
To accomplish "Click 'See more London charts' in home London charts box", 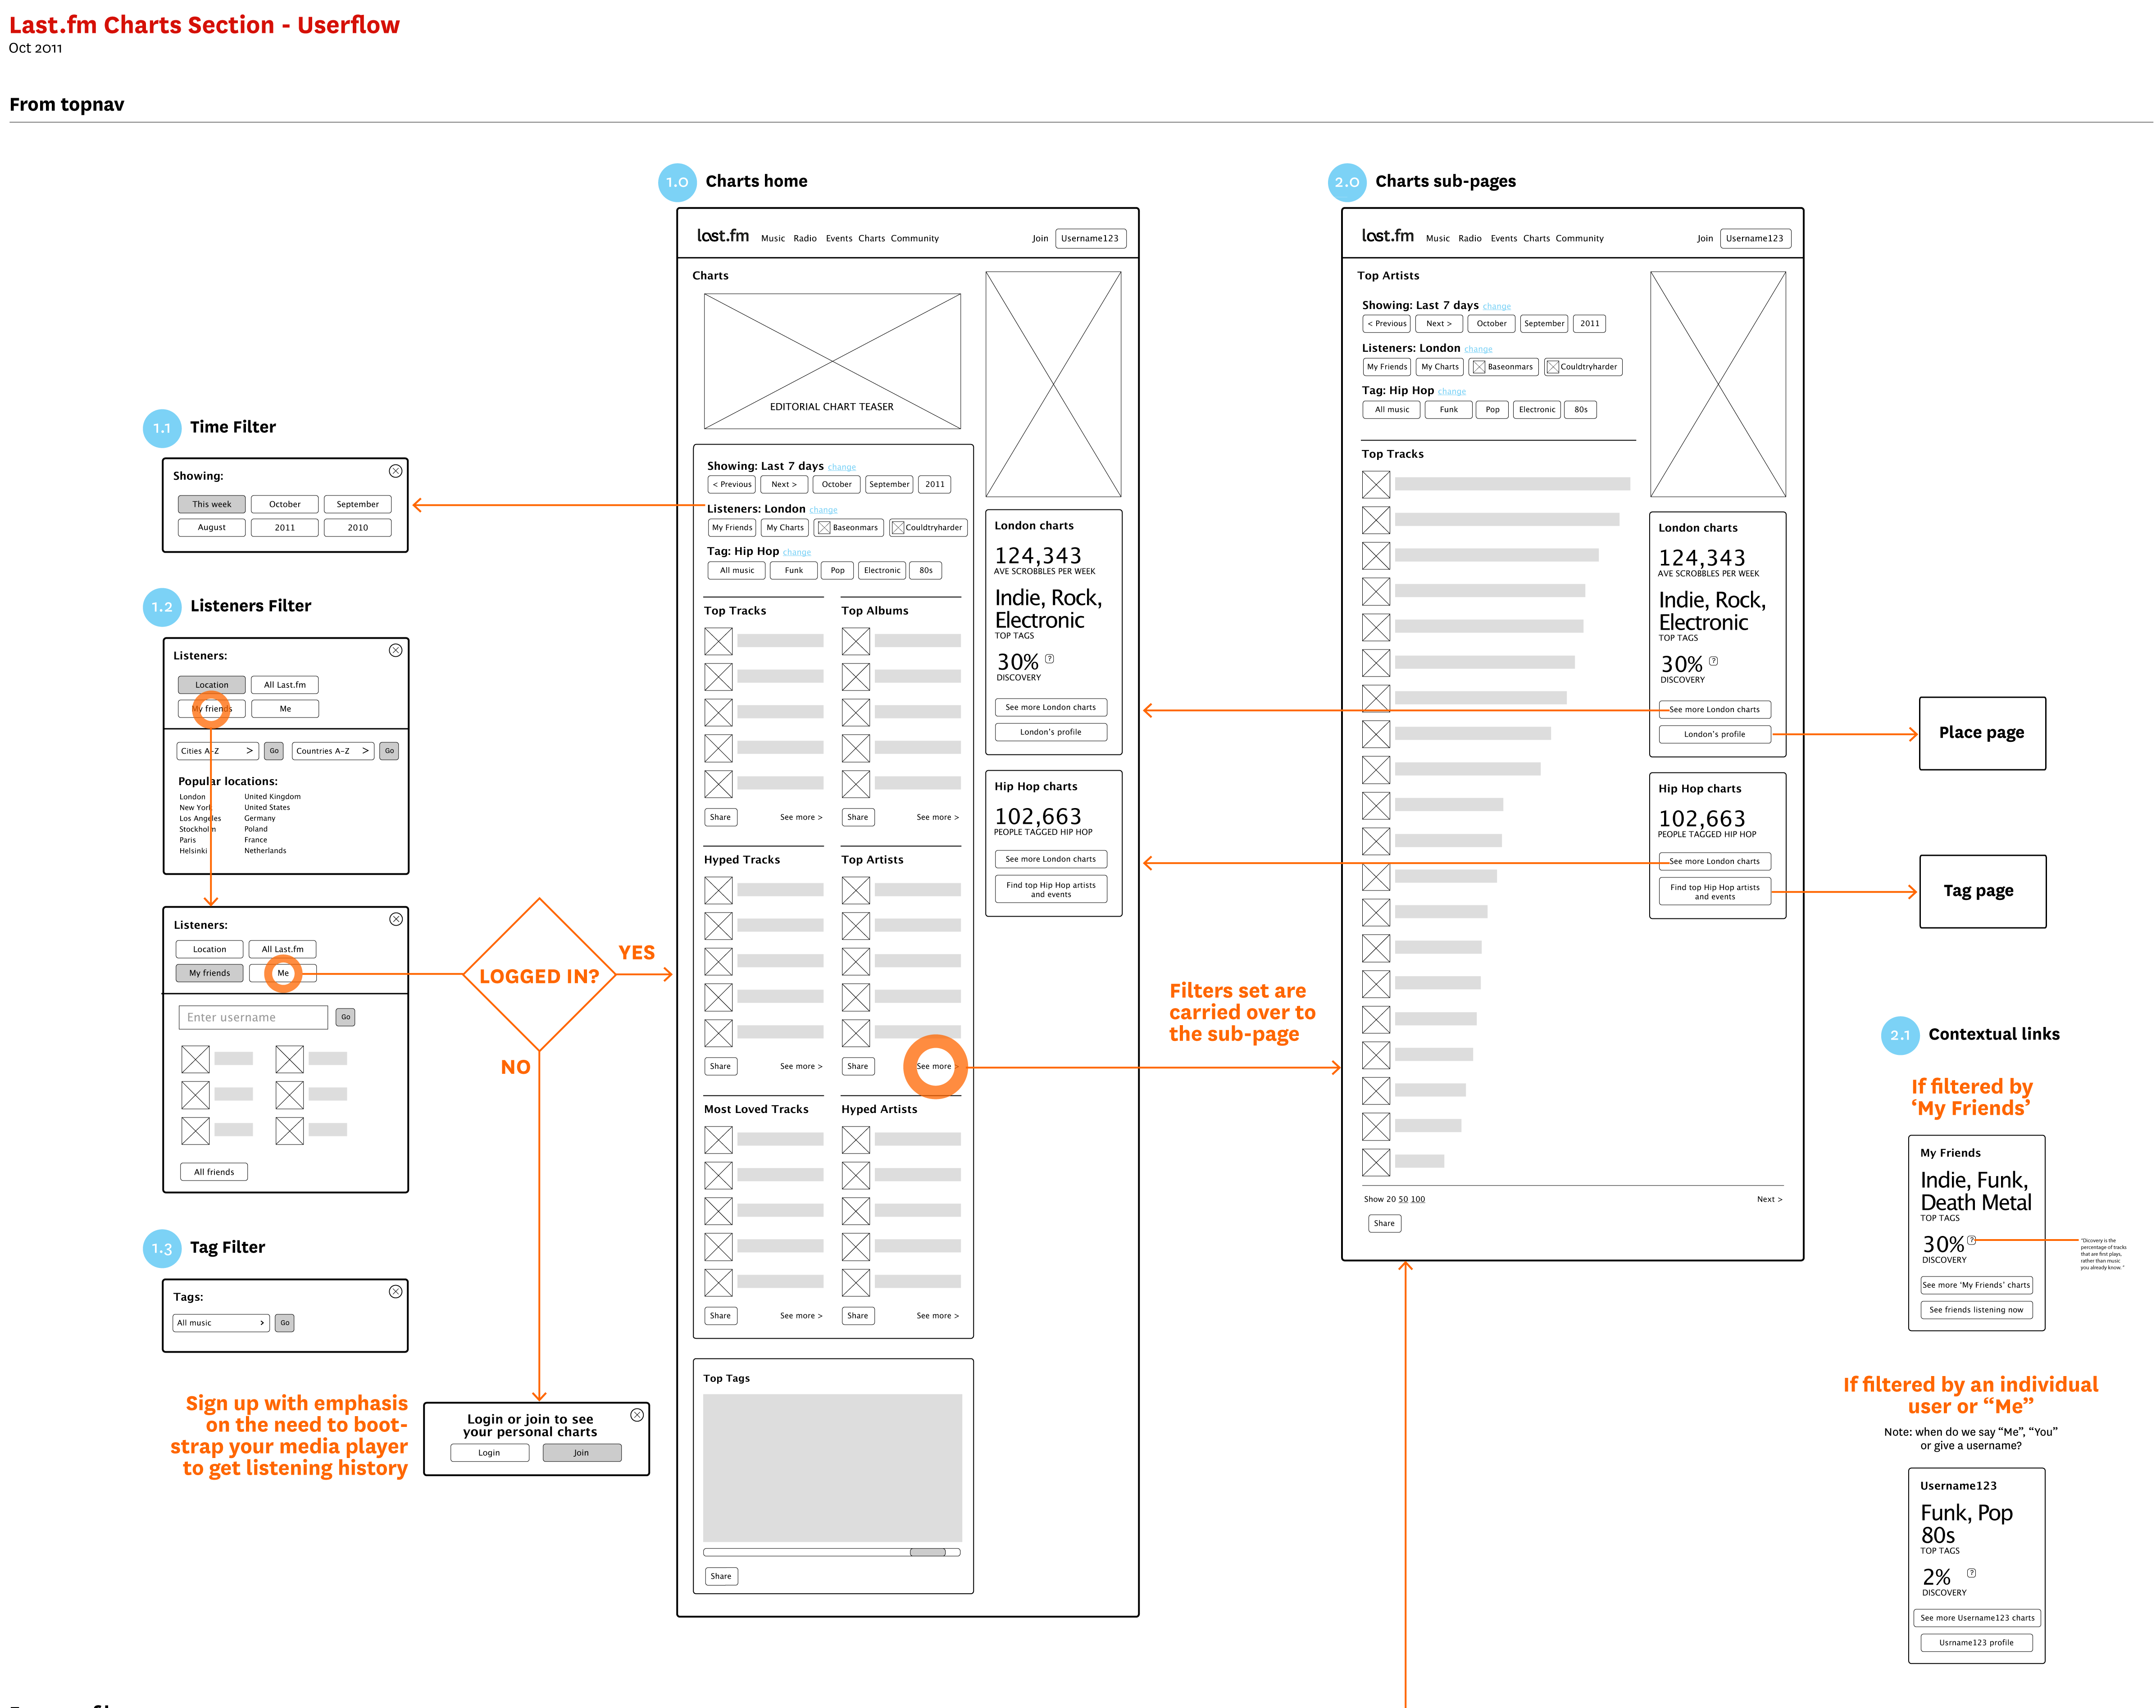I will click(1051, 707).
